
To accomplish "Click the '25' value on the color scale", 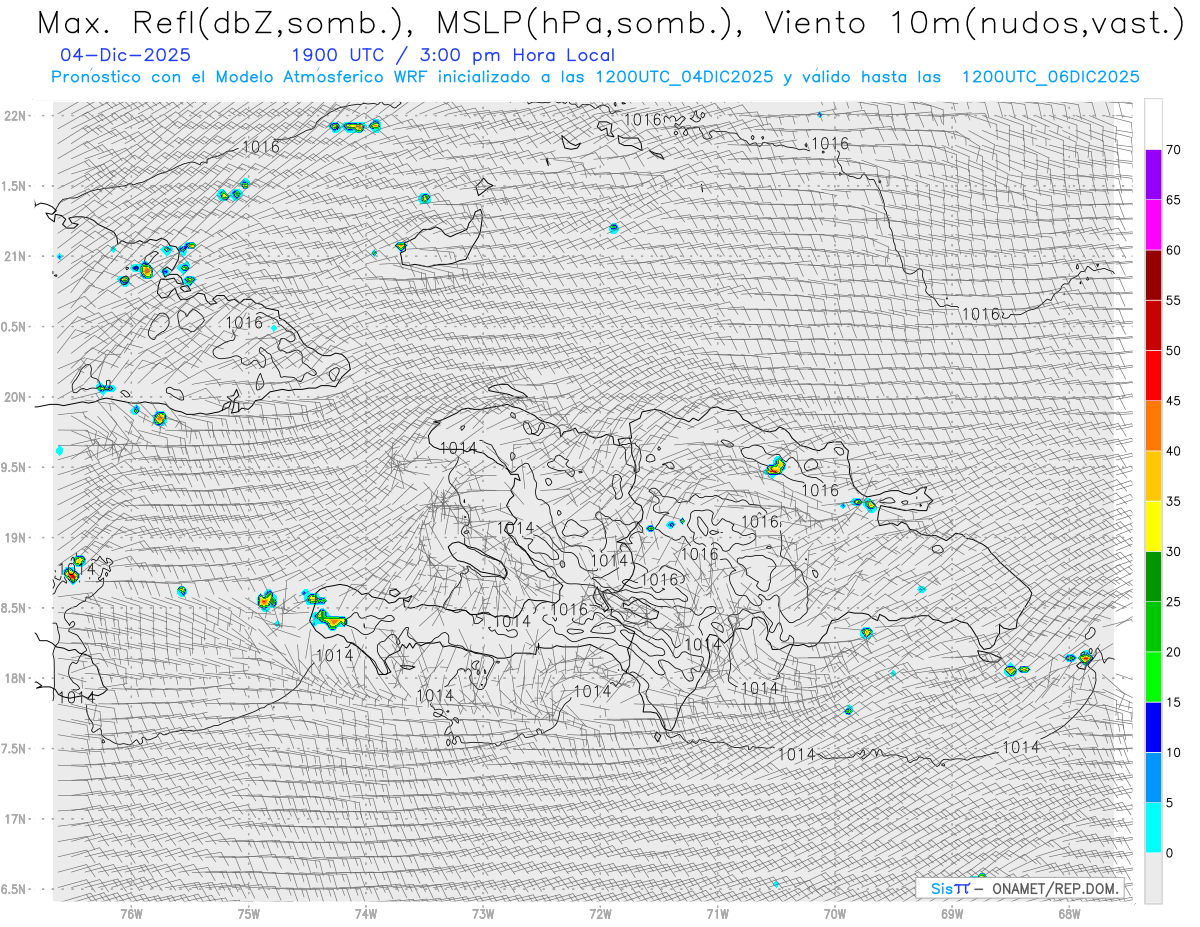I will coord(1173,602).
